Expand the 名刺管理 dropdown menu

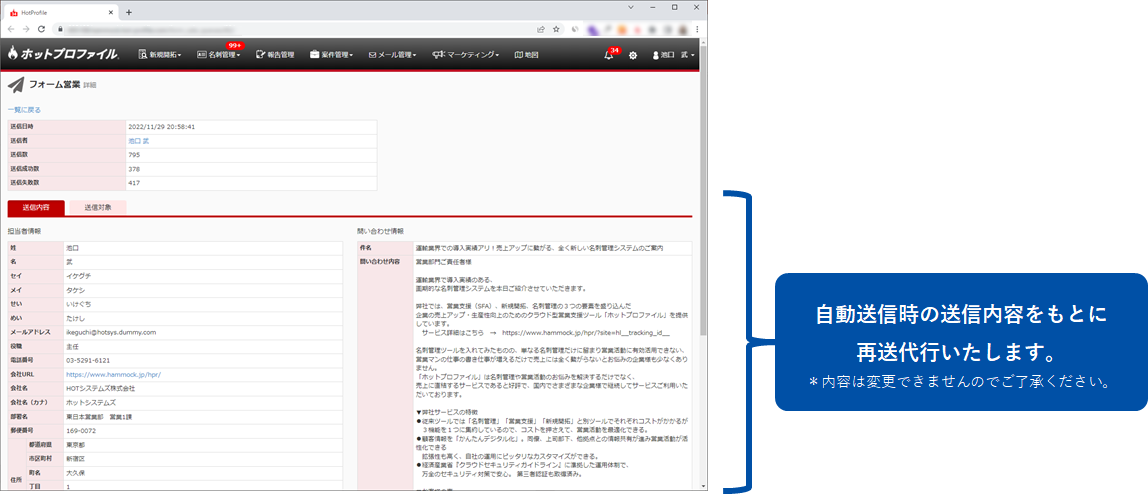click(x=218, y=55)
